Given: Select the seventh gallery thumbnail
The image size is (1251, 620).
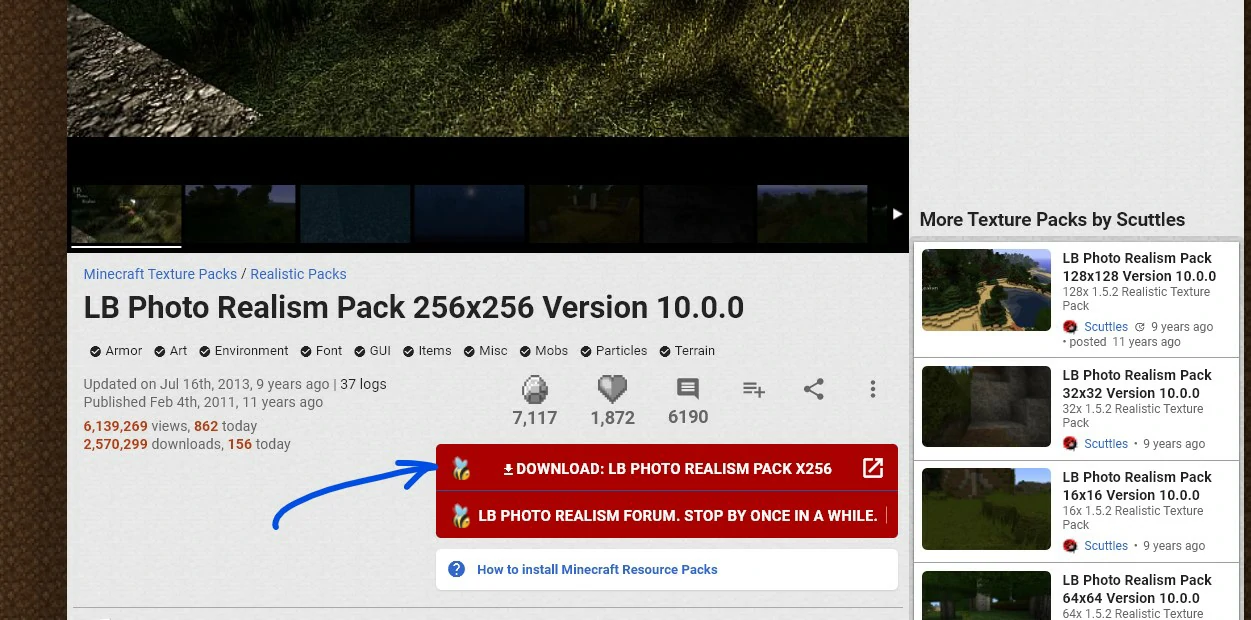Looking at the screenshot, I should pos(812,214).
